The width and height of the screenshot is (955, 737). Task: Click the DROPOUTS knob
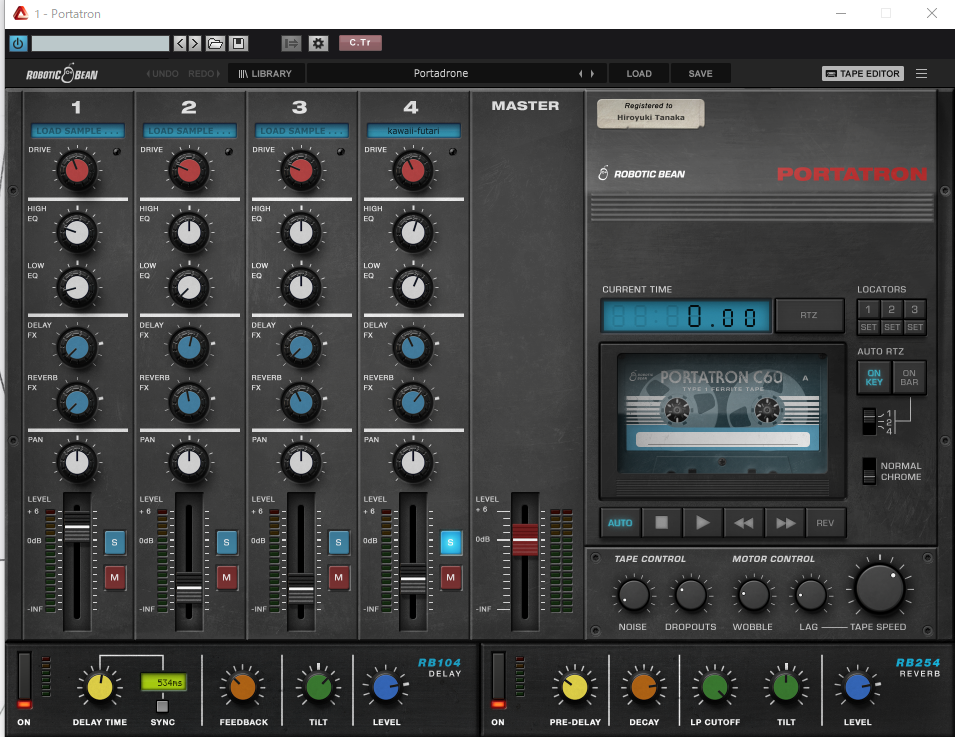(x=691, y=595)
